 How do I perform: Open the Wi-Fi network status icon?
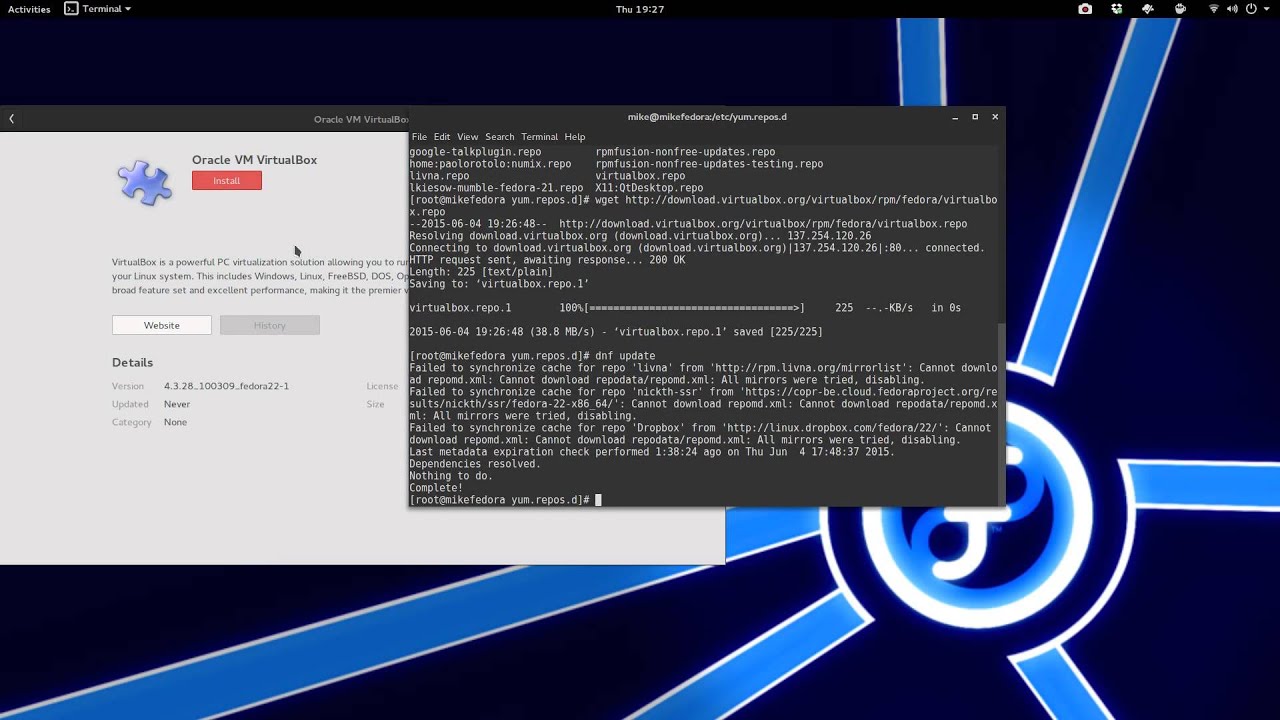(x=1214, y=9)
